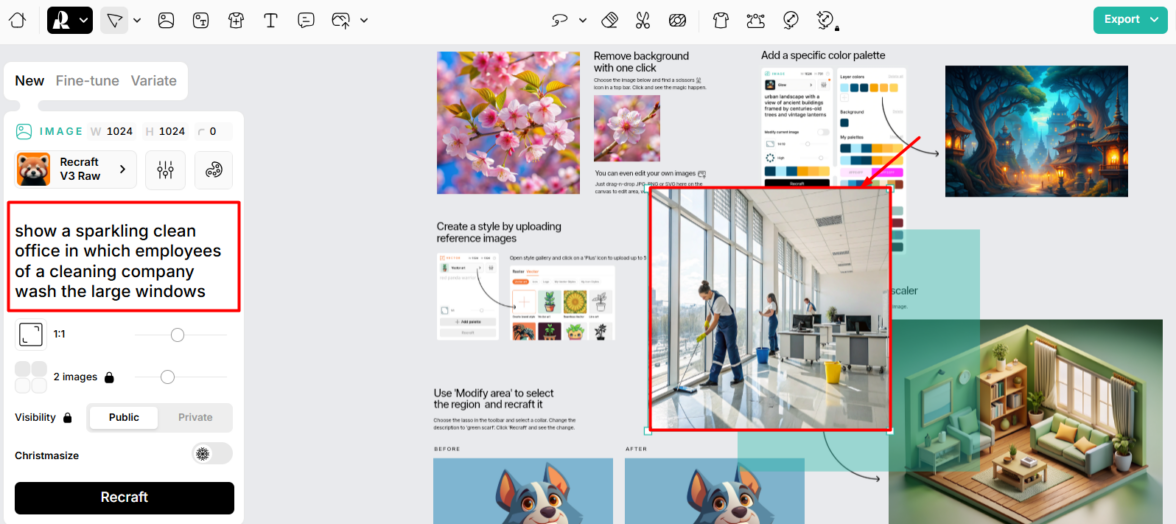Click the 1:1 aspect ratio button
The width and height of the screenshot is (1176, 524).
pyautogui.click(x=31, y=334)
